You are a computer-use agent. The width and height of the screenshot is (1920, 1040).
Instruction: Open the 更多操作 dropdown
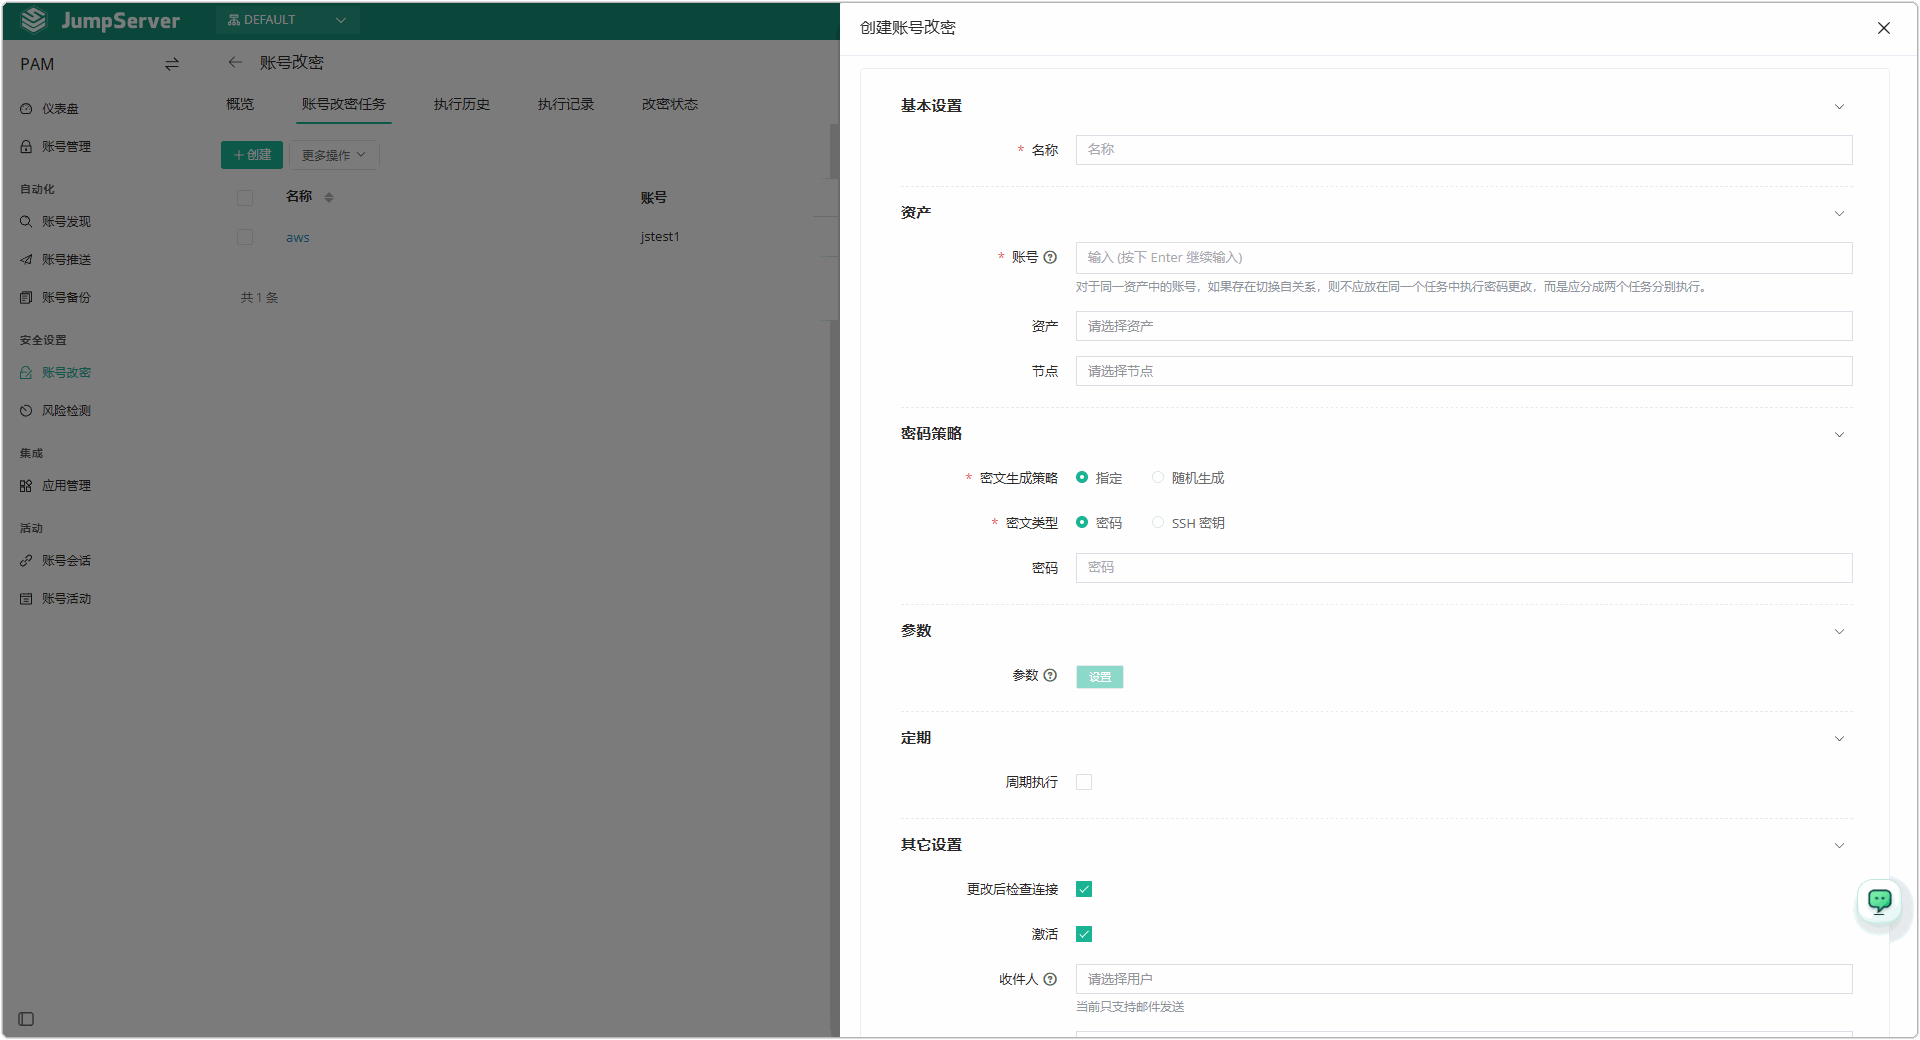[x=334, y=155]
